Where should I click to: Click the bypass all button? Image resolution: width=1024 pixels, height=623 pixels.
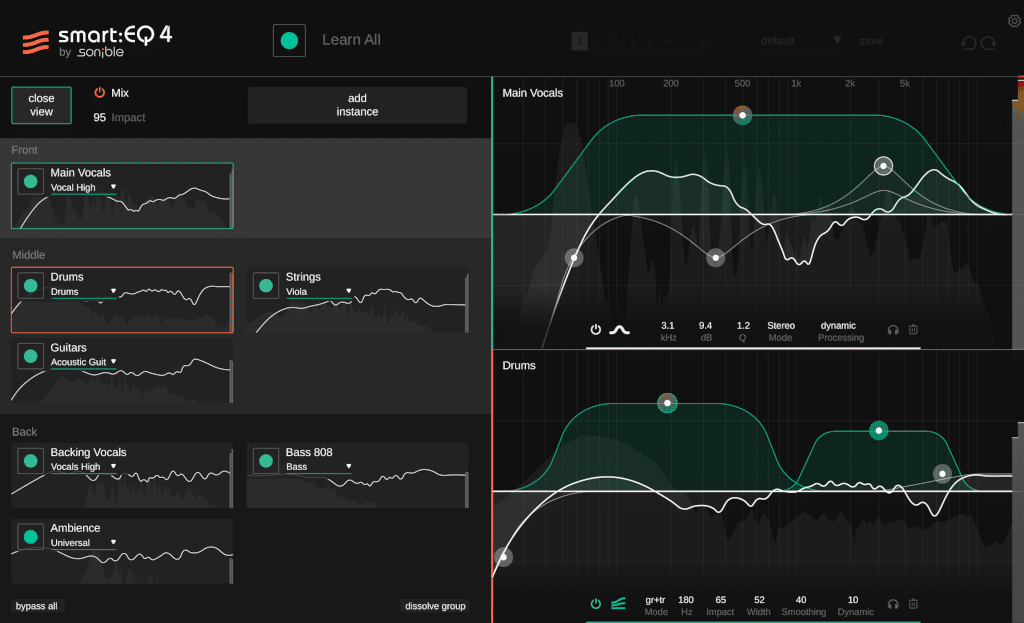tap(36, 606)
